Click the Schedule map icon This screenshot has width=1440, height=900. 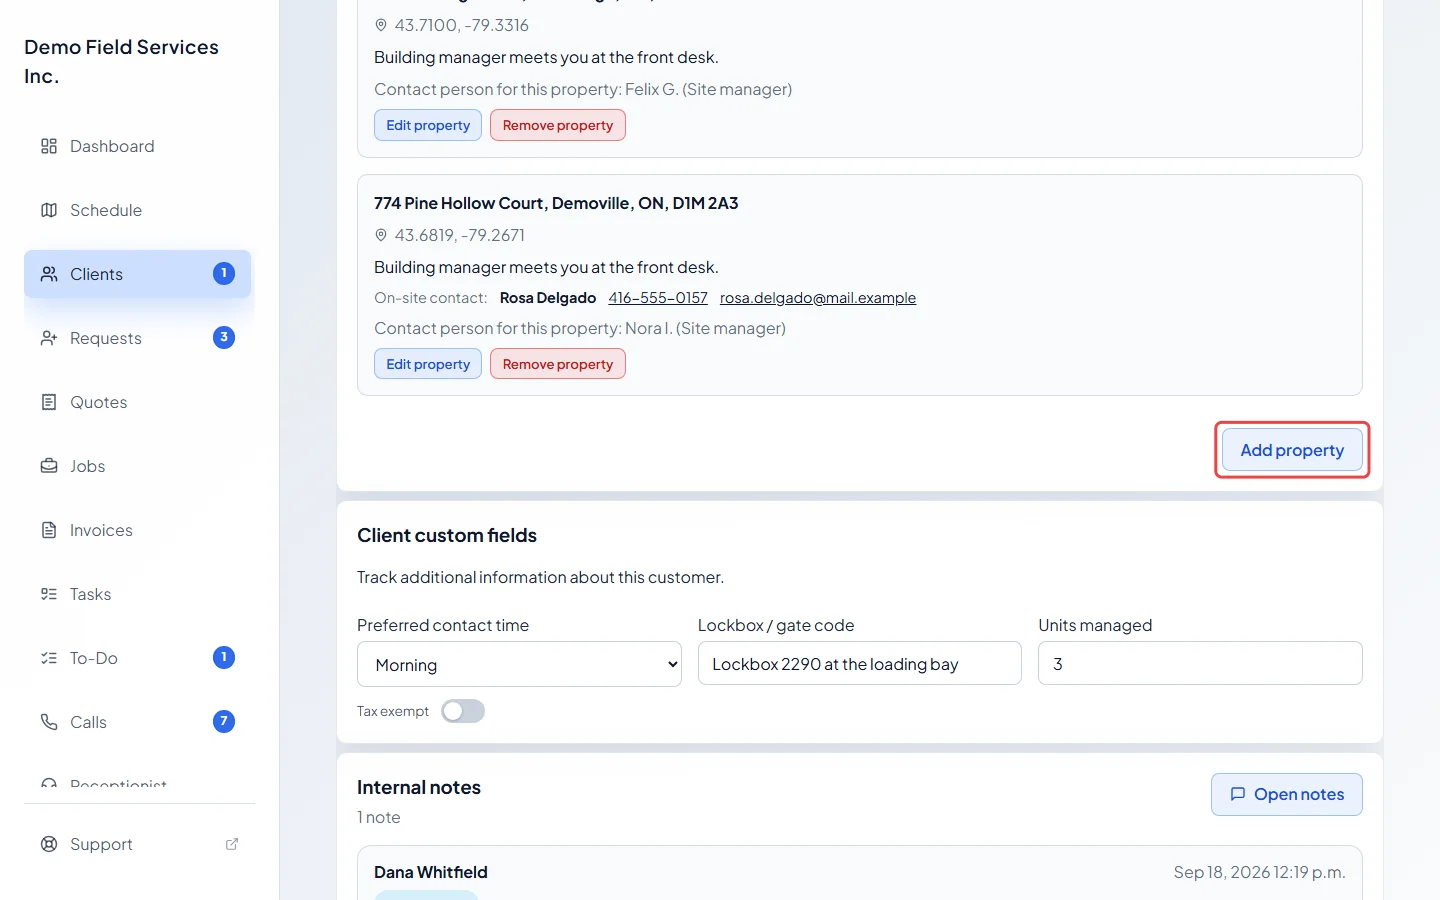49,210
